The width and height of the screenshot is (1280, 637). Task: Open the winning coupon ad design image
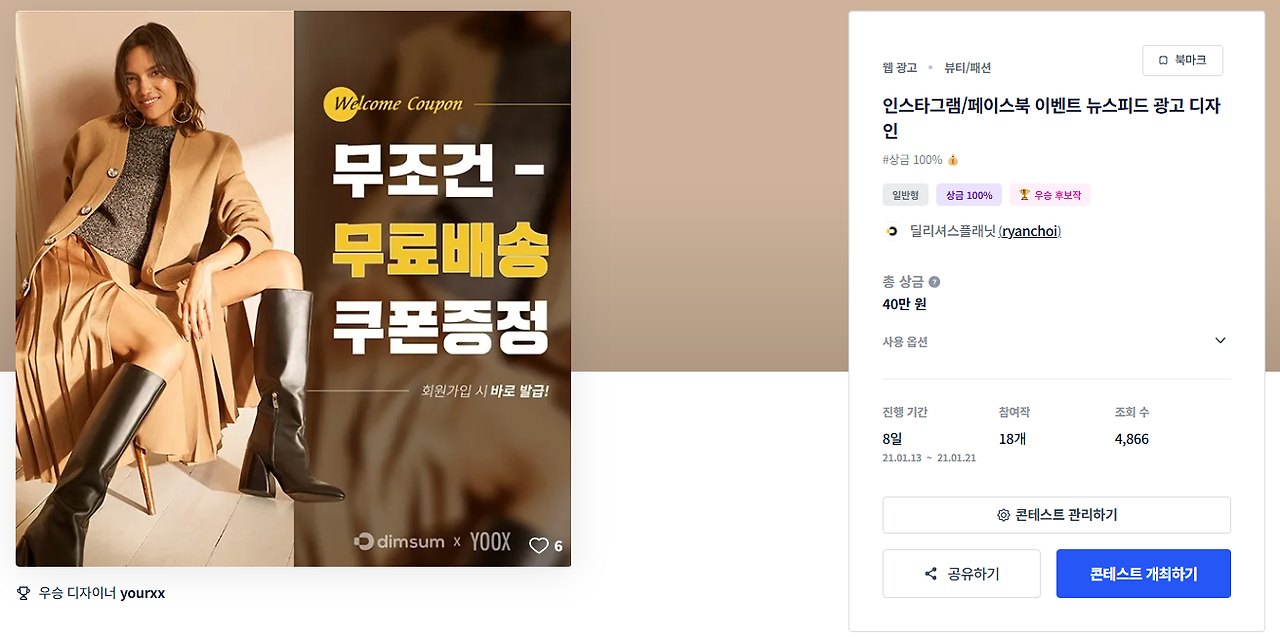click(x=293, y=288)
